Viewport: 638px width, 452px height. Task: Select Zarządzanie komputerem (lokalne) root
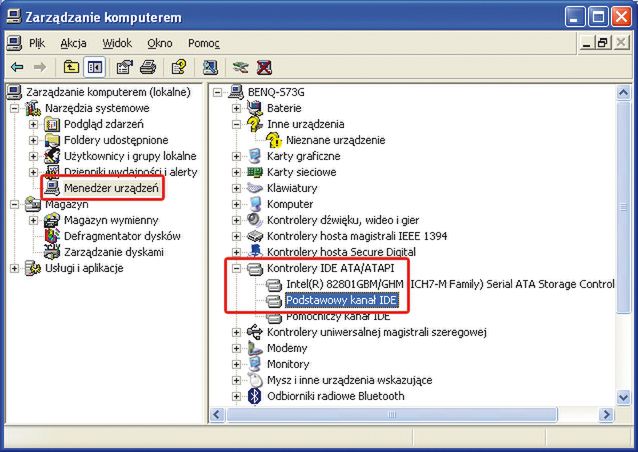pyautogui.click(x=108, y=92)
